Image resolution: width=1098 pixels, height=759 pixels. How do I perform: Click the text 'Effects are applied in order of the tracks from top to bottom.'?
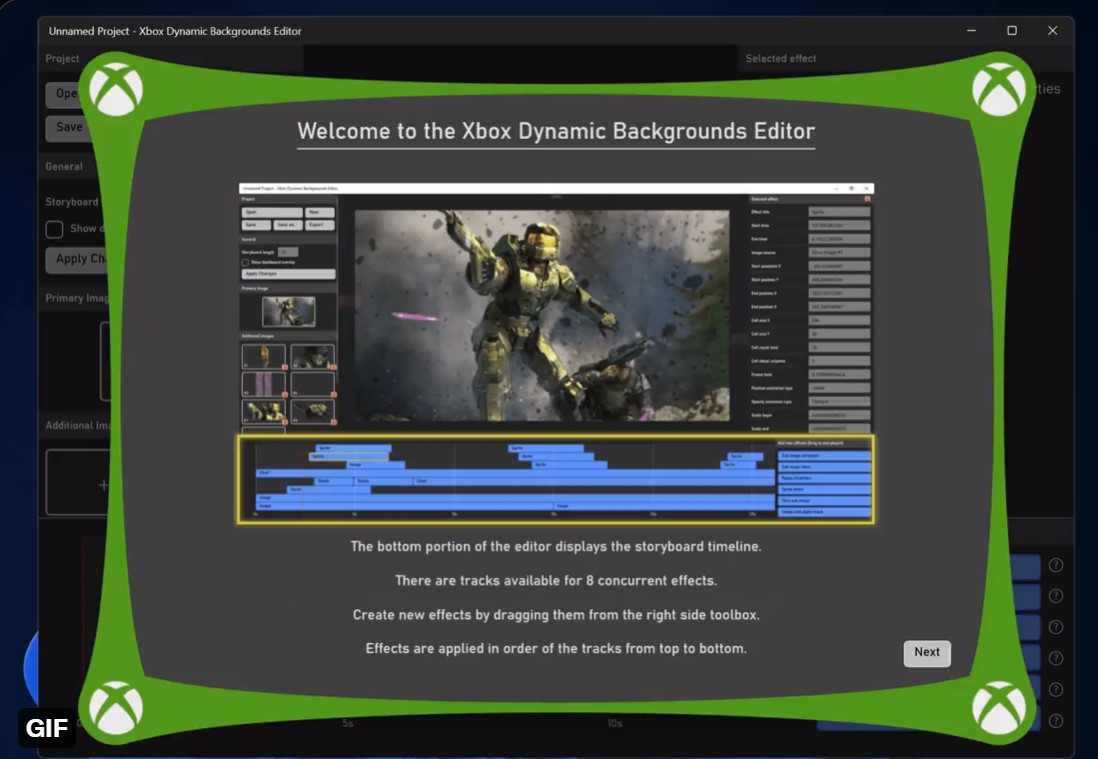[x=556, y=649]
